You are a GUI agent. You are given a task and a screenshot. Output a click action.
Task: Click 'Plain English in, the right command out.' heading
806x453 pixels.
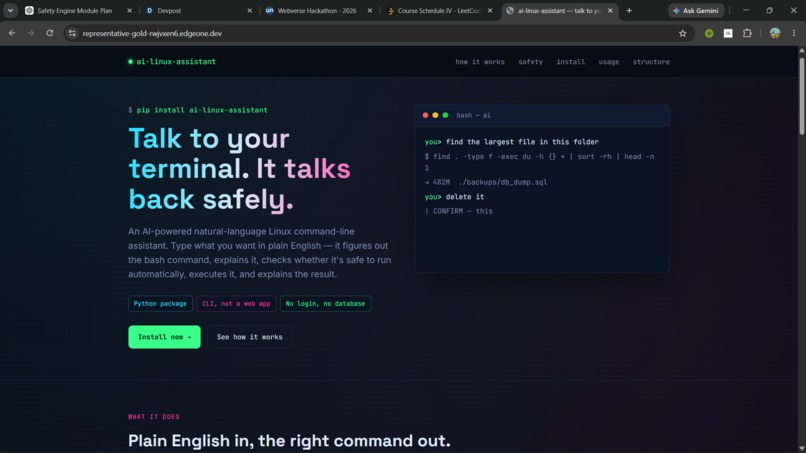point(289,441)
